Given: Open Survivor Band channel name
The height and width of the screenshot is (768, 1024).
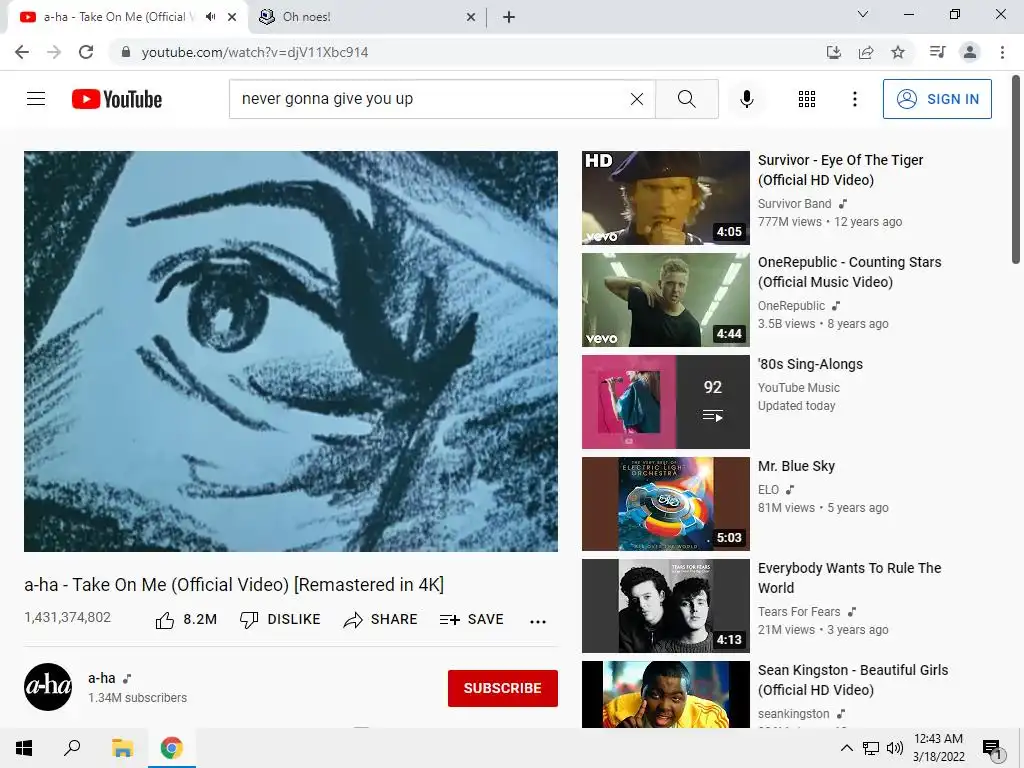Looking at the screenshot, I should click(x=794, y=204).
